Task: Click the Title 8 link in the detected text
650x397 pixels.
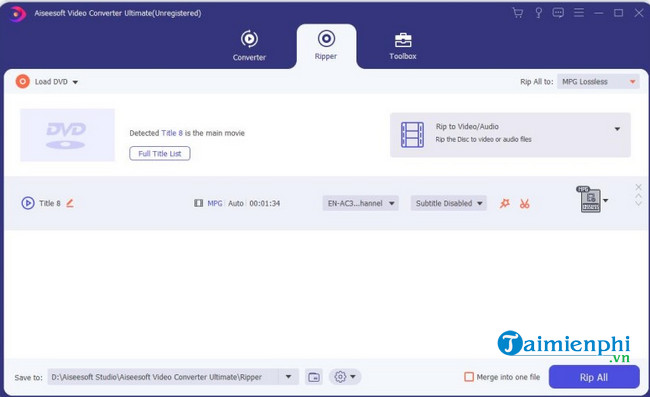Action: click(172, 133)
